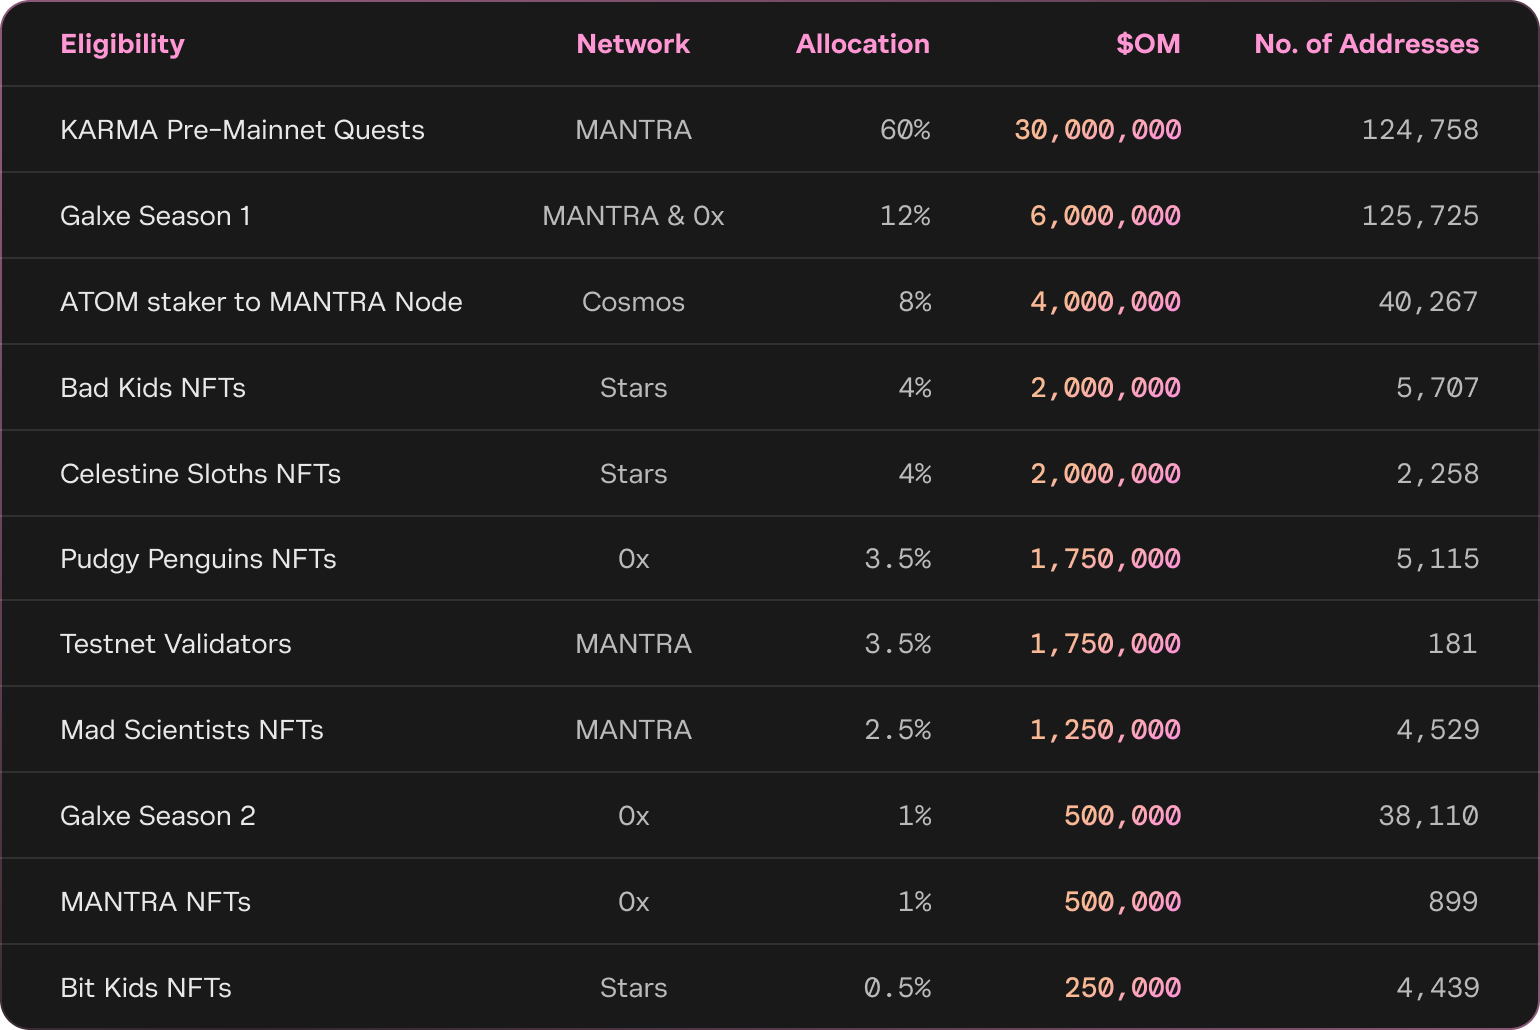Click the Cosmos network cell
The height and width of the screenshot is (1030, 1540).
(x=633, y=302)
